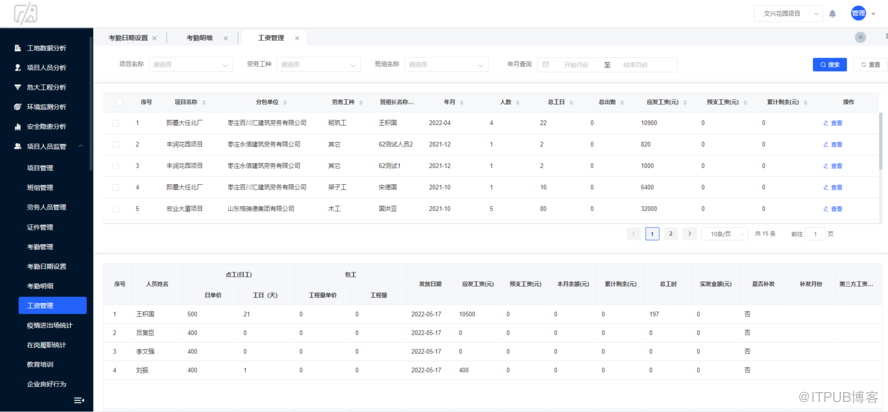Click the calendar icon in 年月查询 field
The image size is (888, 412).
tap(545, 65)
